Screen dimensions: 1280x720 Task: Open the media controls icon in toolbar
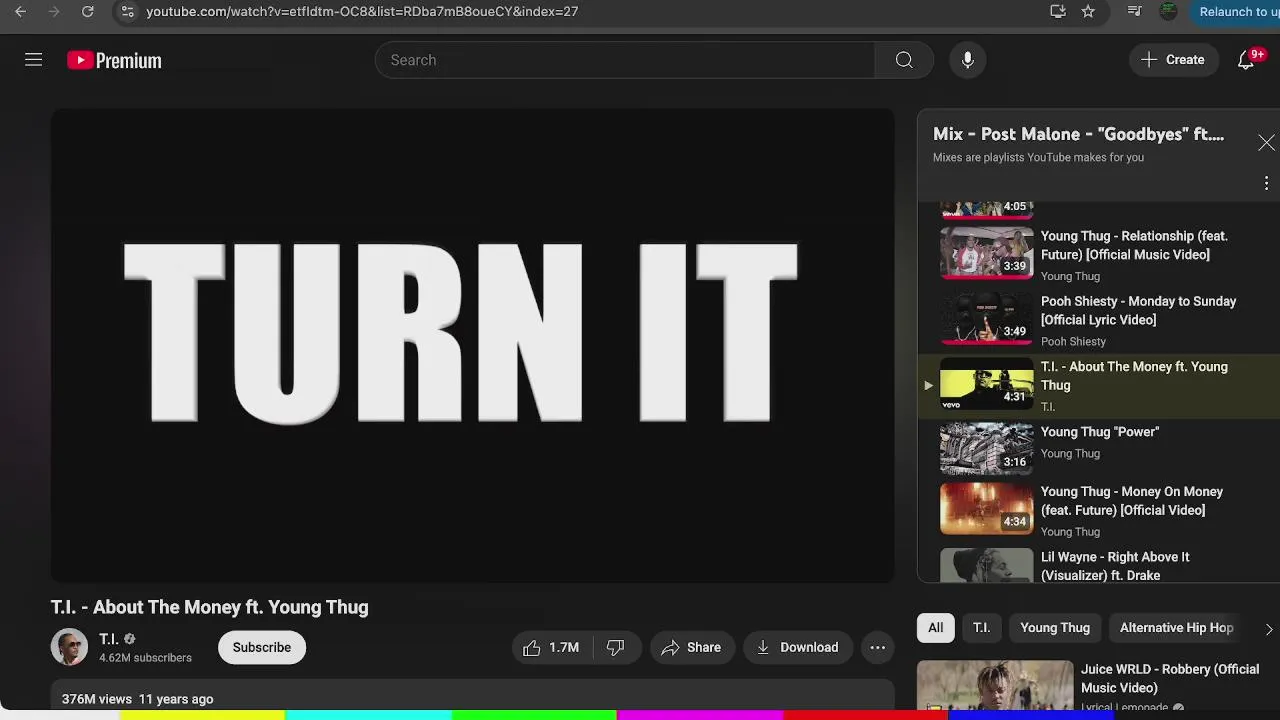[1134, 11]
